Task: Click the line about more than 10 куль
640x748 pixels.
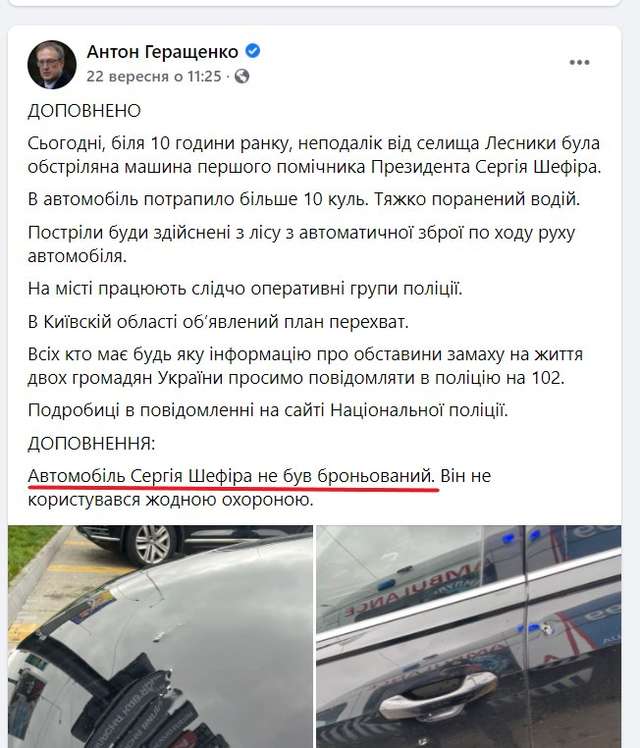Action: (x=304, y=199)
